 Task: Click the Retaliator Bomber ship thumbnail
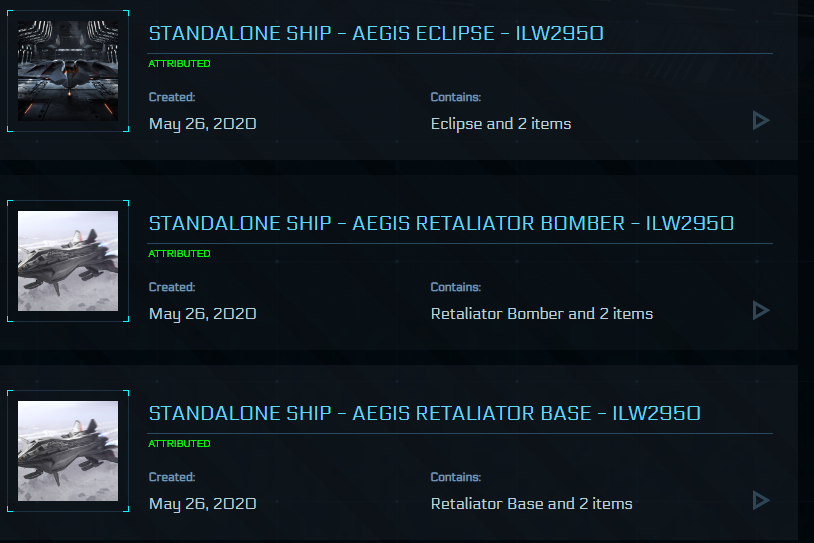(x=68, y=261)
